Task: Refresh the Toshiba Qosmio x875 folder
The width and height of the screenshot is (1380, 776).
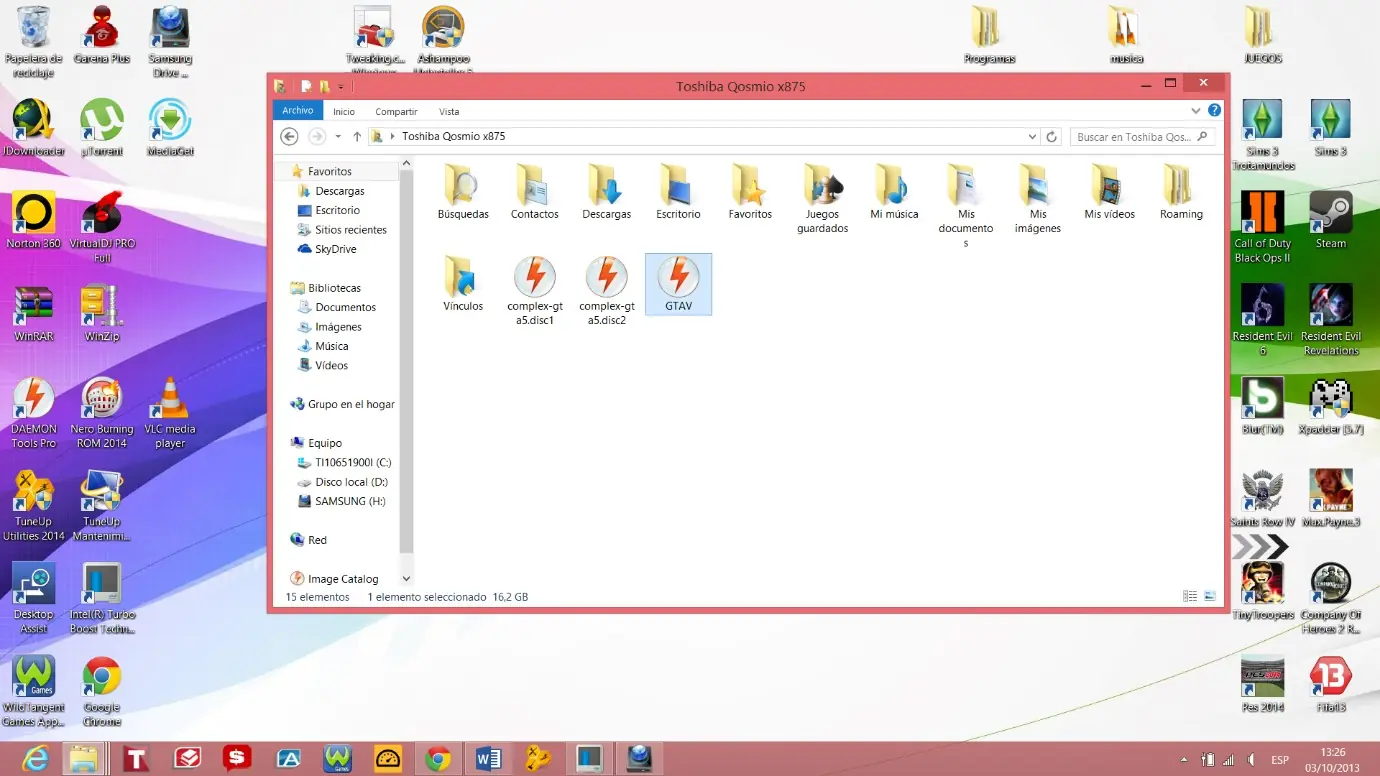Action: pos(1051,136)
